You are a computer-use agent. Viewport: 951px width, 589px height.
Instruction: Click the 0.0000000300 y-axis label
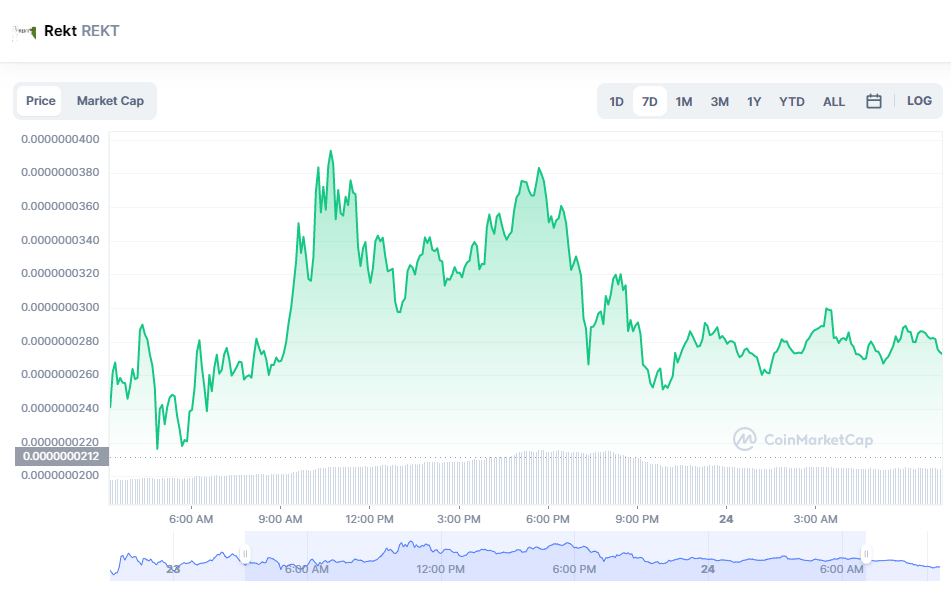[60, 307]
